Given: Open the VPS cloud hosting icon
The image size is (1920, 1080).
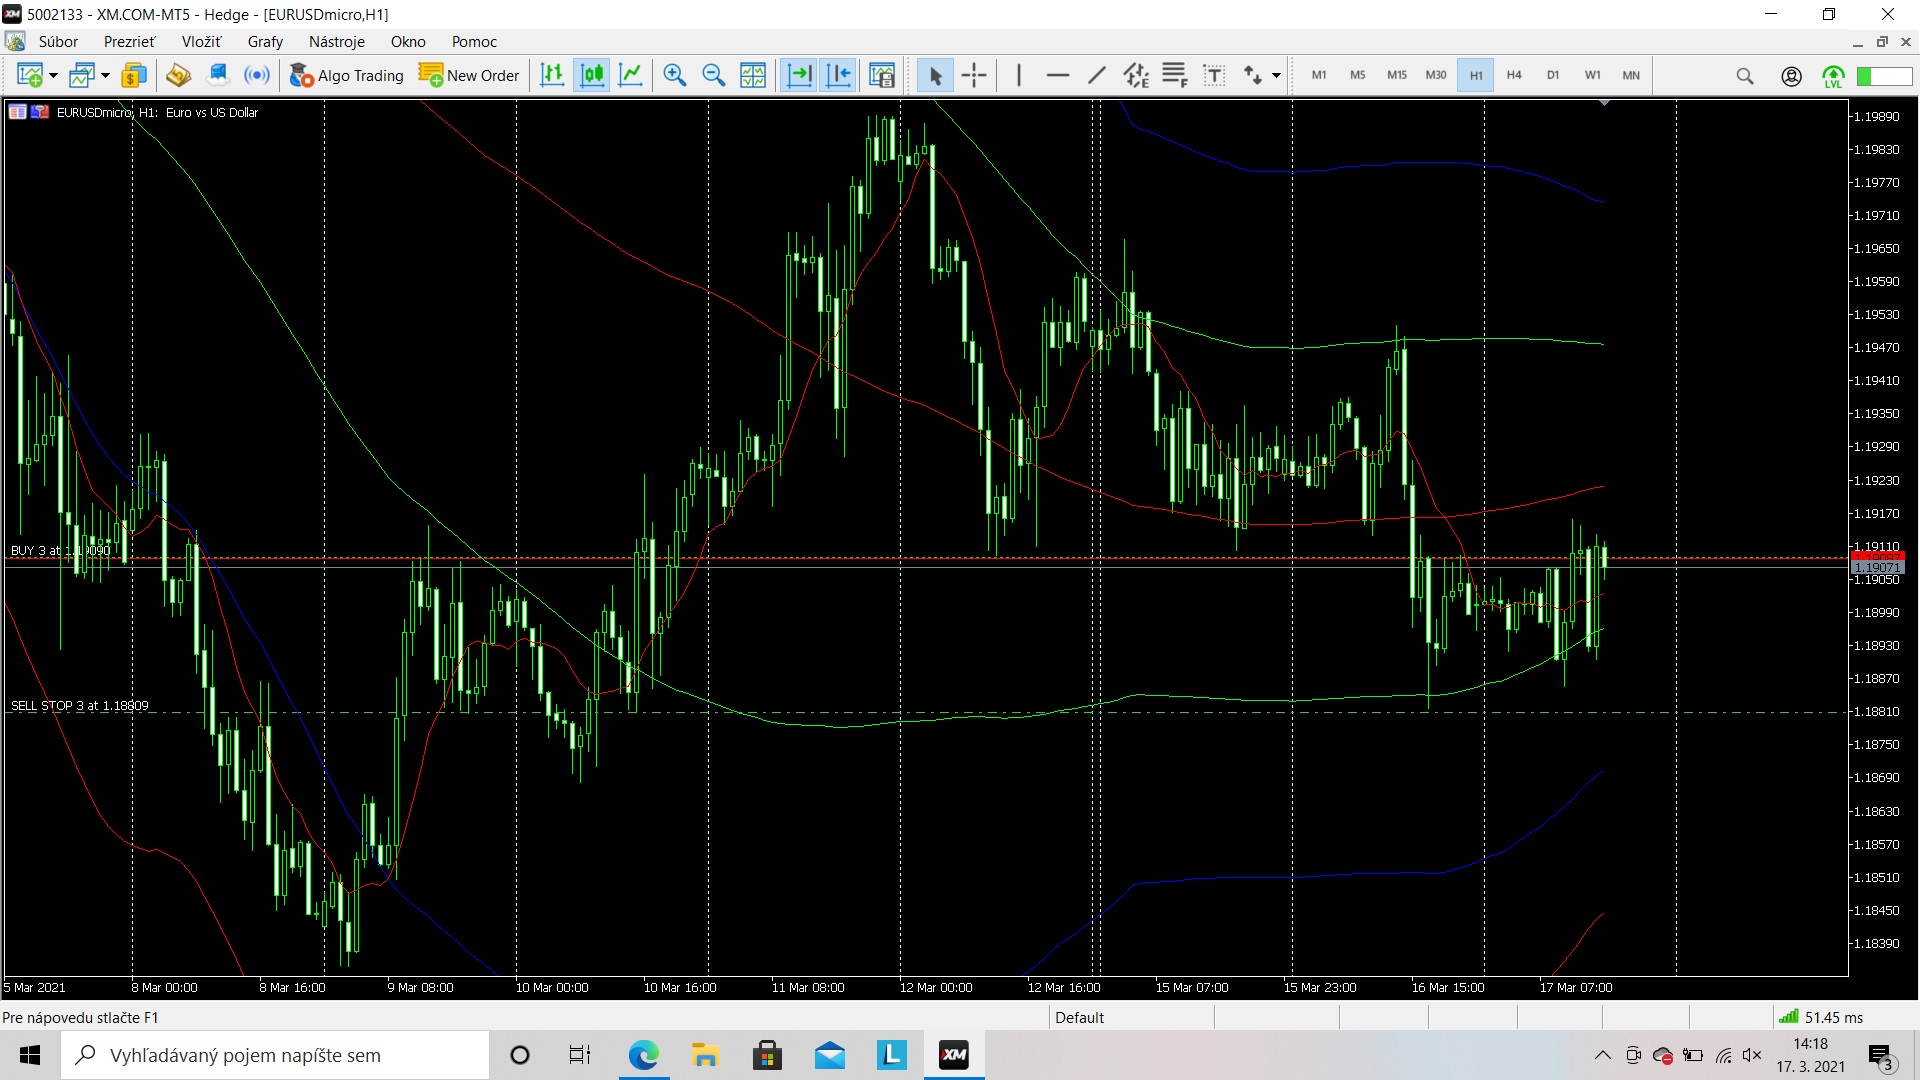Looking at the screenshot, I should coord(218,75).
